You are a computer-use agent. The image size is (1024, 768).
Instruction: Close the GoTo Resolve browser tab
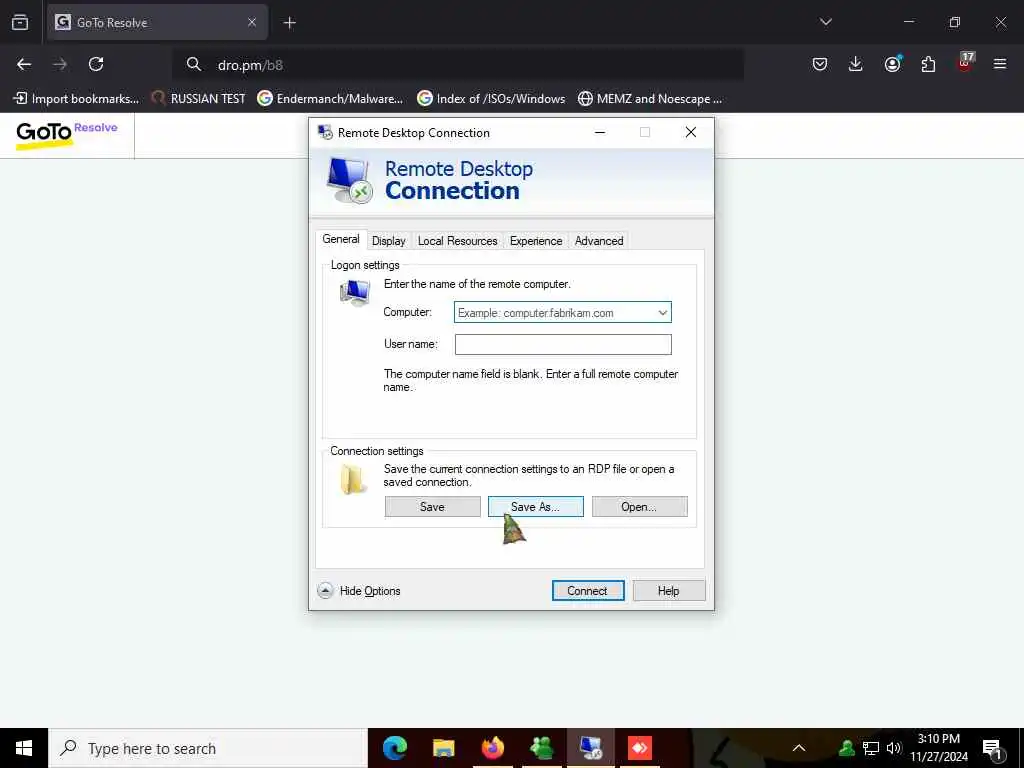(251, 22)
